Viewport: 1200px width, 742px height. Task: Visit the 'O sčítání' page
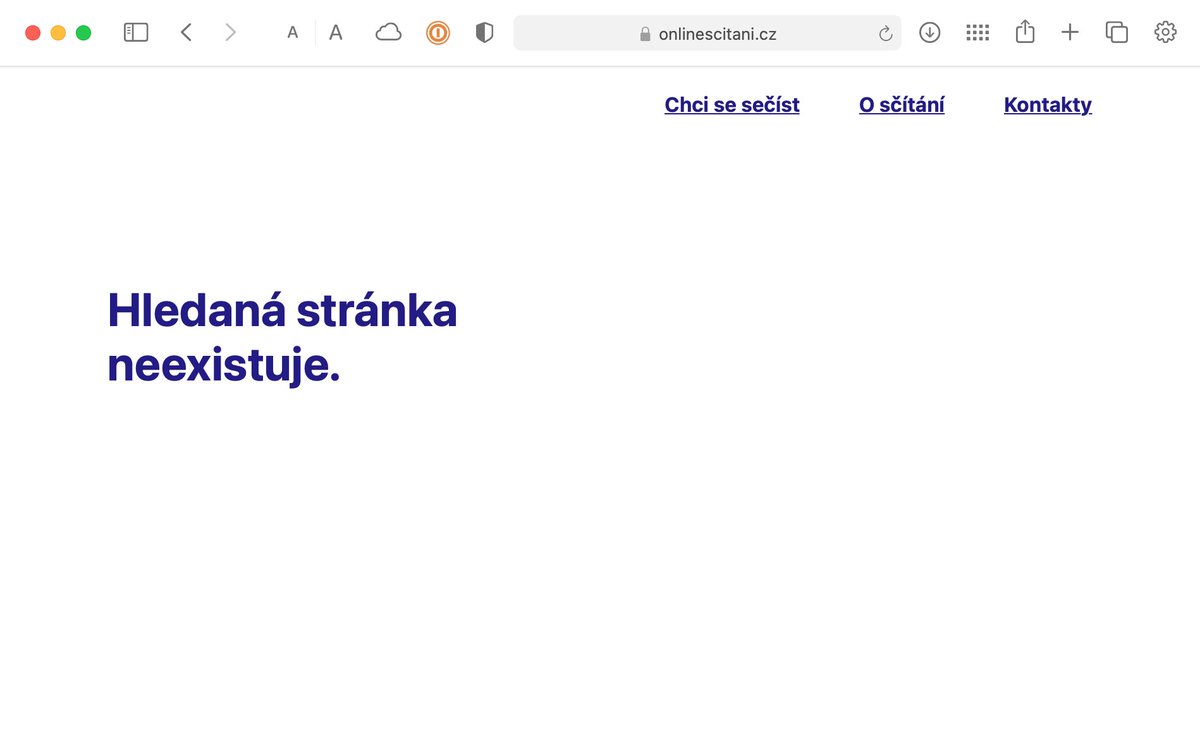[x=902, y=105]
